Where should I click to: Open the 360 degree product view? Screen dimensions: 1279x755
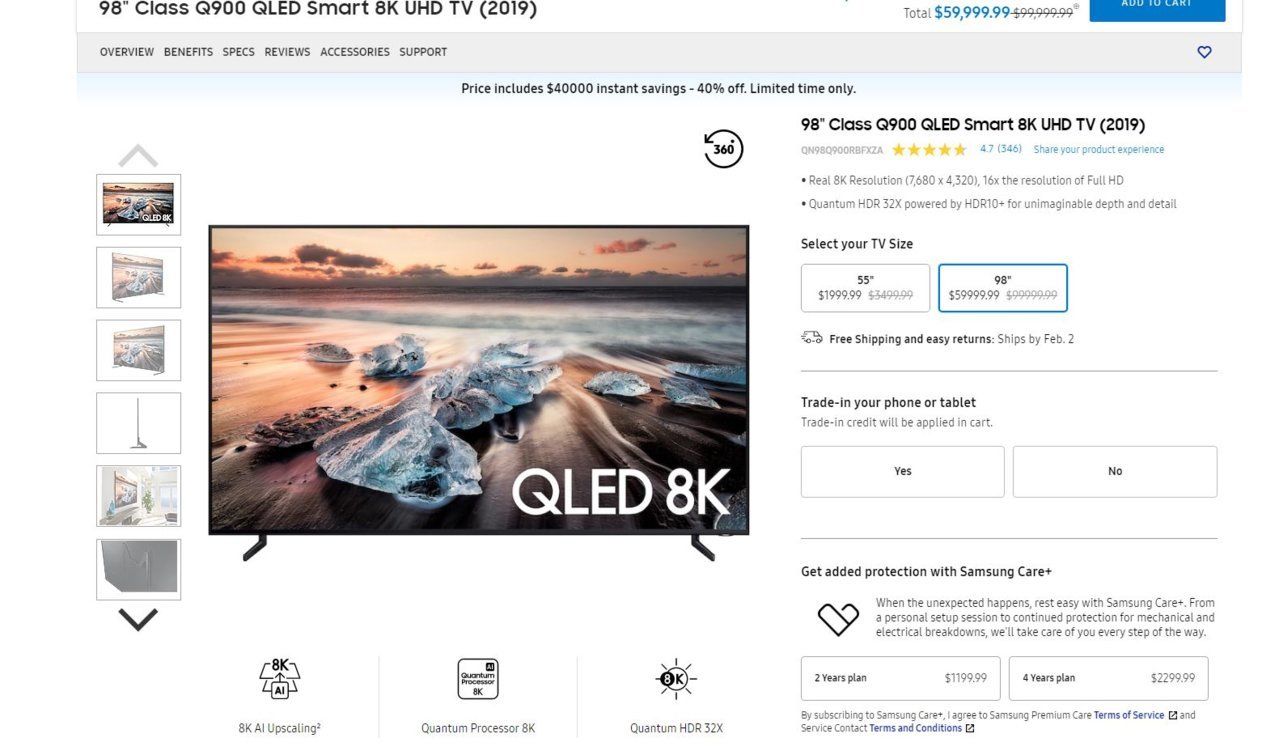(723, 149)
